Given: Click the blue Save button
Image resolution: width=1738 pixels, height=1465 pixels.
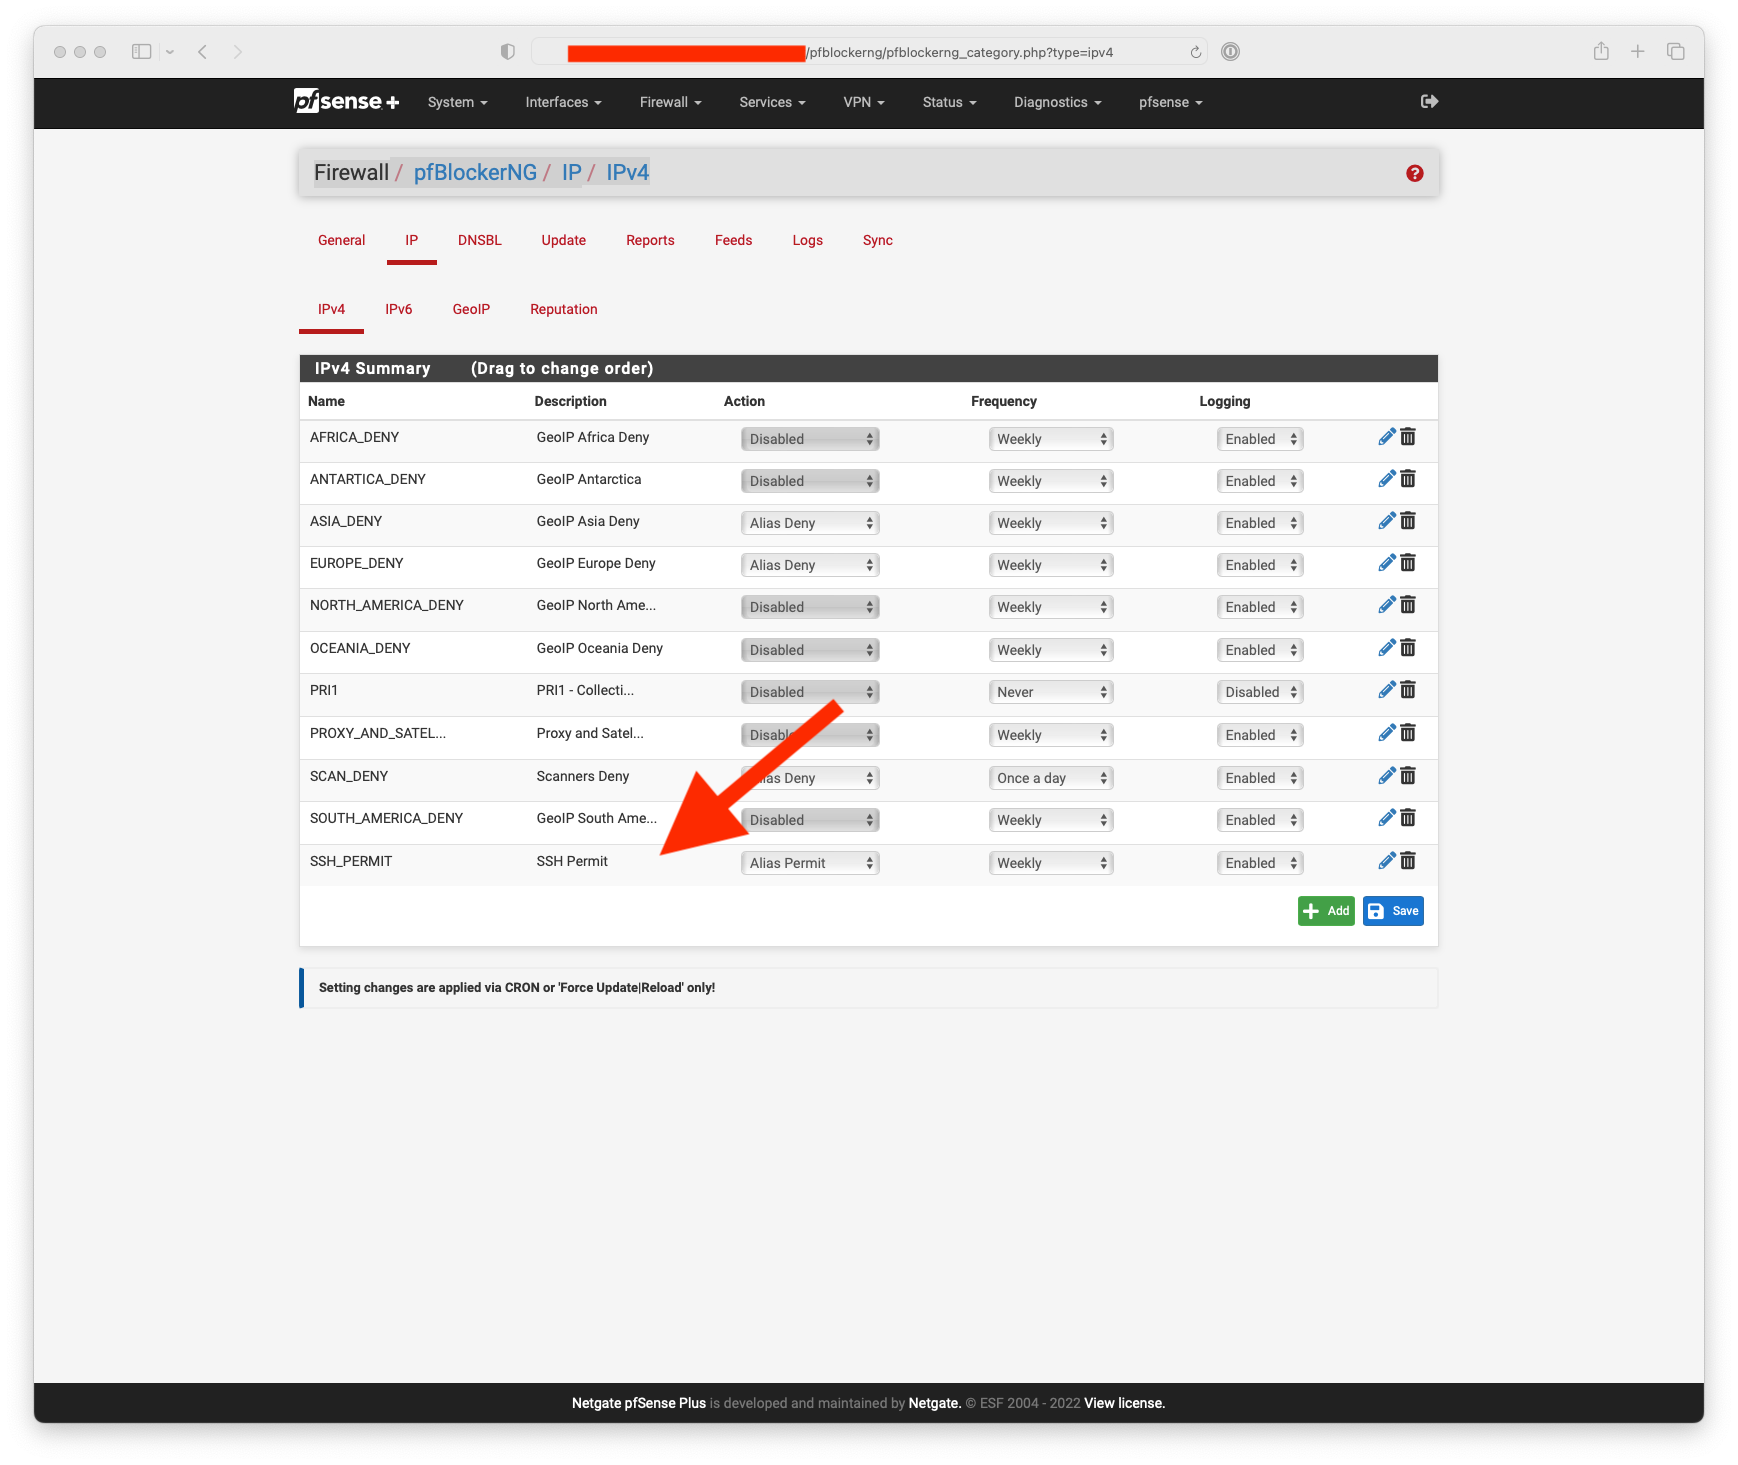Looking at the screenshot, I should point(1393,911).
